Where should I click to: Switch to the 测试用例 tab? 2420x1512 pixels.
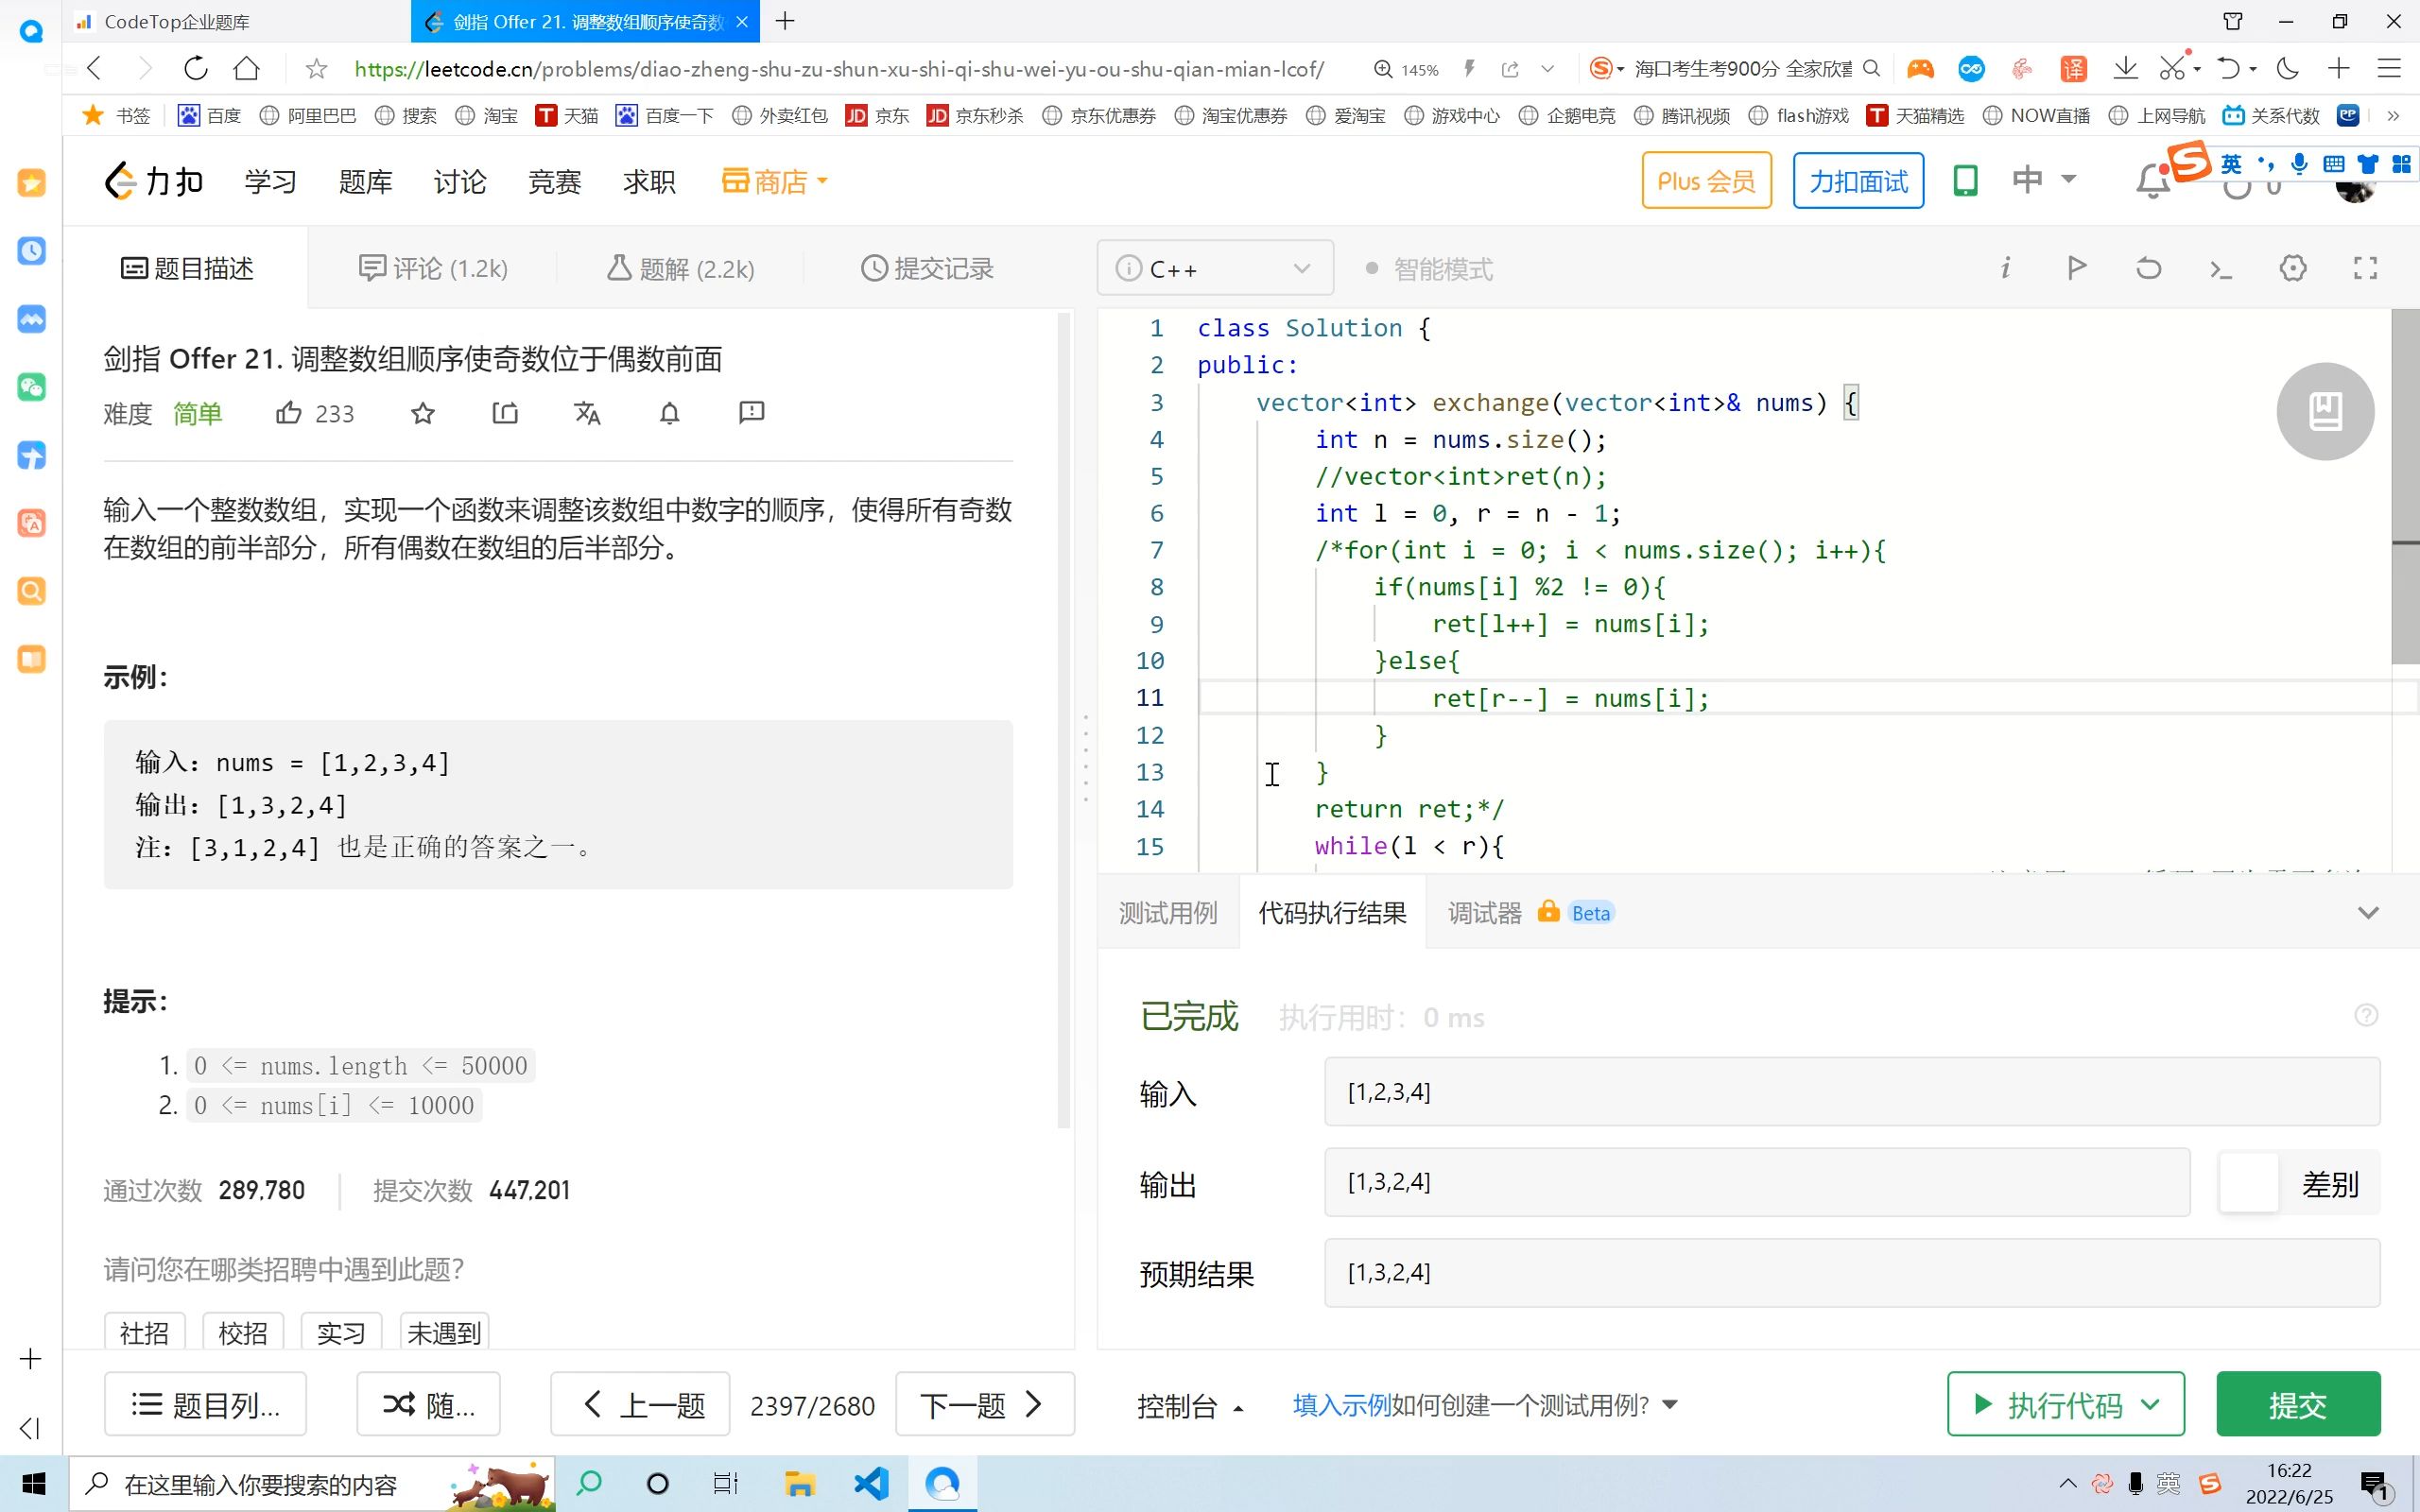point(1167,912)
